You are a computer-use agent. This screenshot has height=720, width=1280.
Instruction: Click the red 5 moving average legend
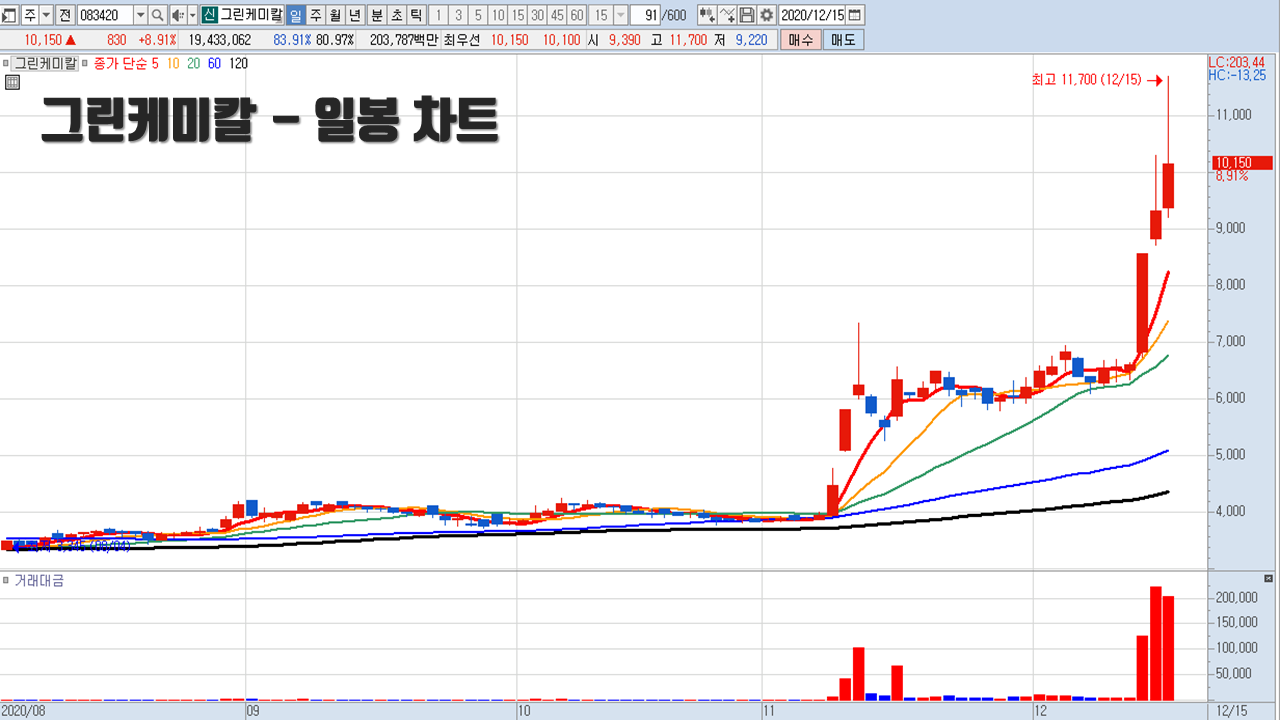tap(155, 63)
